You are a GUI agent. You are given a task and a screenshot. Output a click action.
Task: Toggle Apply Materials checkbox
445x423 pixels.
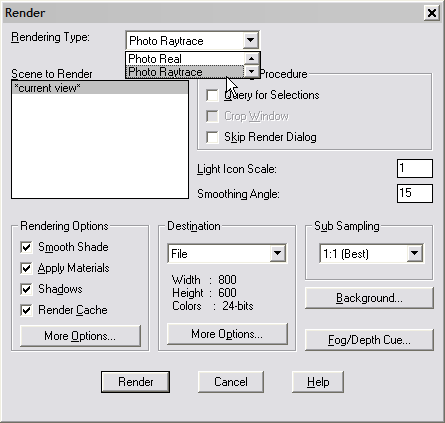point(26,268)
